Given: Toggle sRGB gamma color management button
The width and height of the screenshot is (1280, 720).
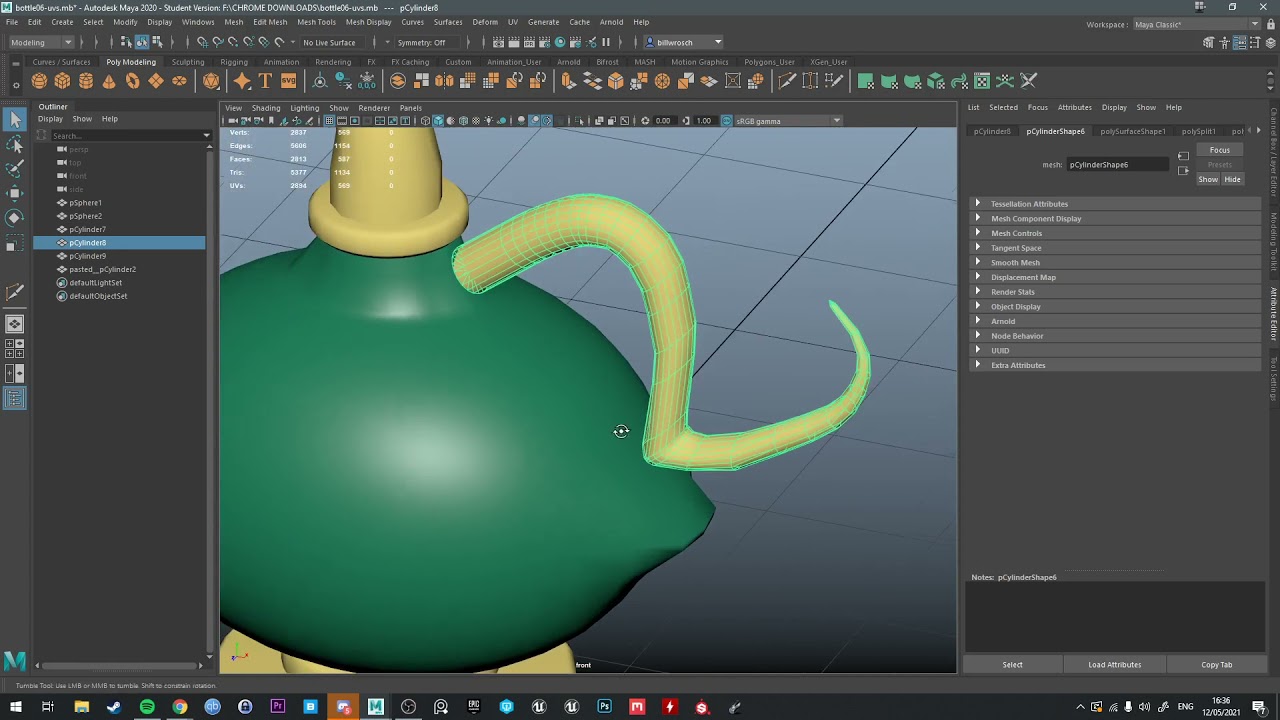Looking at the screenshot, I should coord(727,121).
